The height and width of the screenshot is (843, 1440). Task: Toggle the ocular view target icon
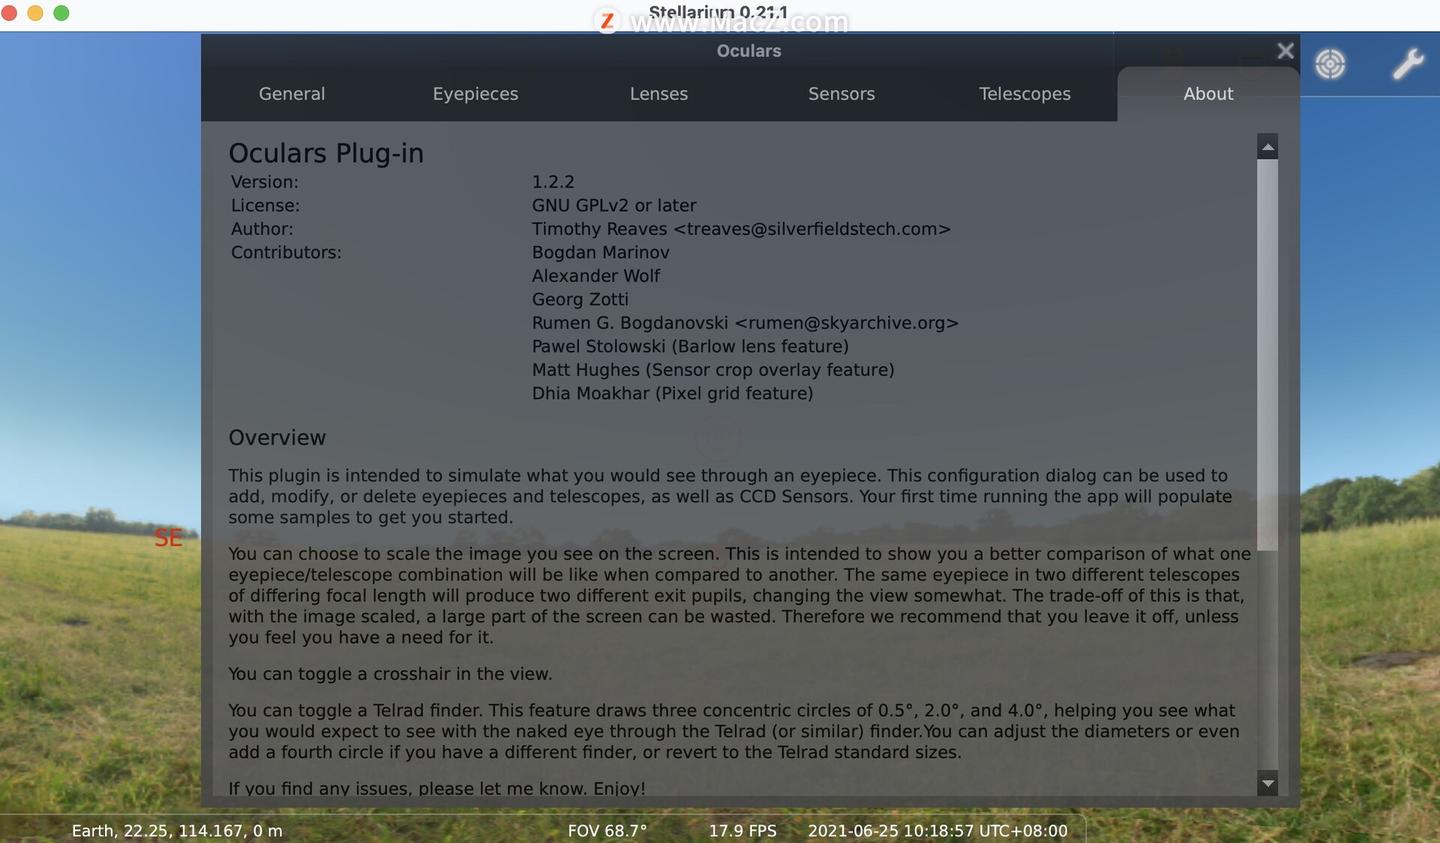(1330, 64)
